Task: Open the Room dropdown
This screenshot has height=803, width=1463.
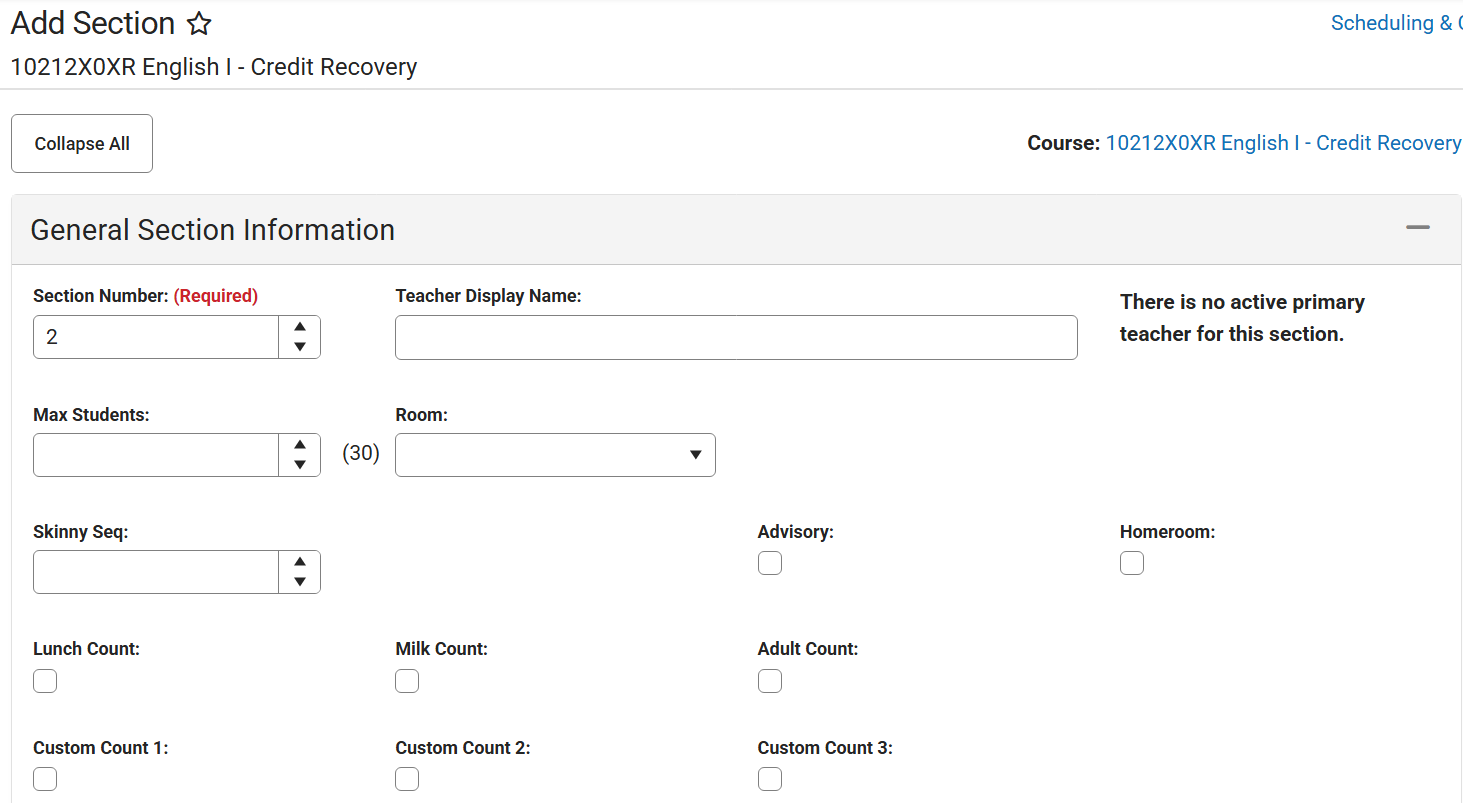Action: (x=555, y=455)
